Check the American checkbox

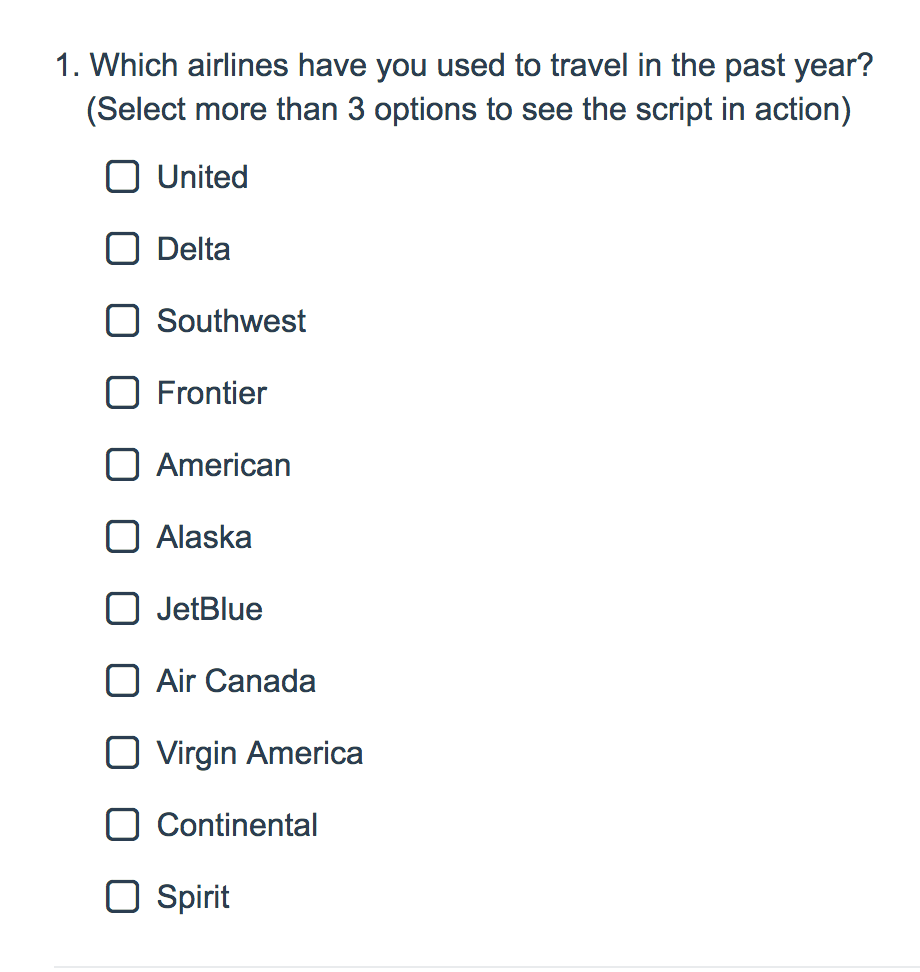pos(122,465)
